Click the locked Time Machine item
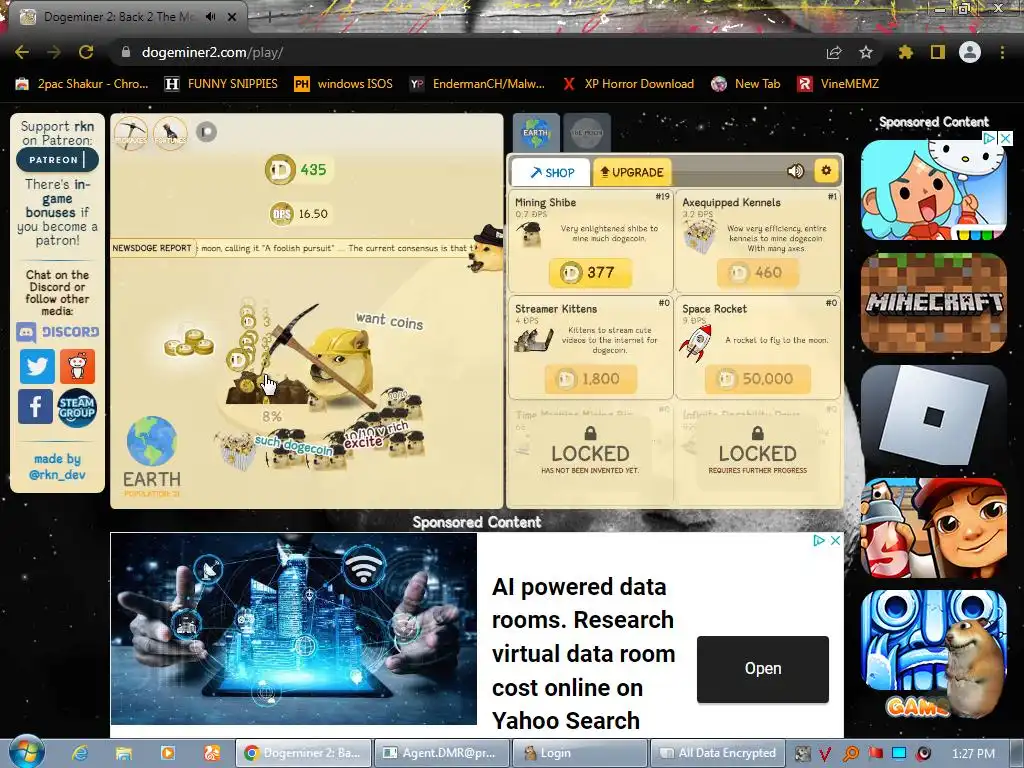This screenshot has width=1024, height=768. [590, 451]
